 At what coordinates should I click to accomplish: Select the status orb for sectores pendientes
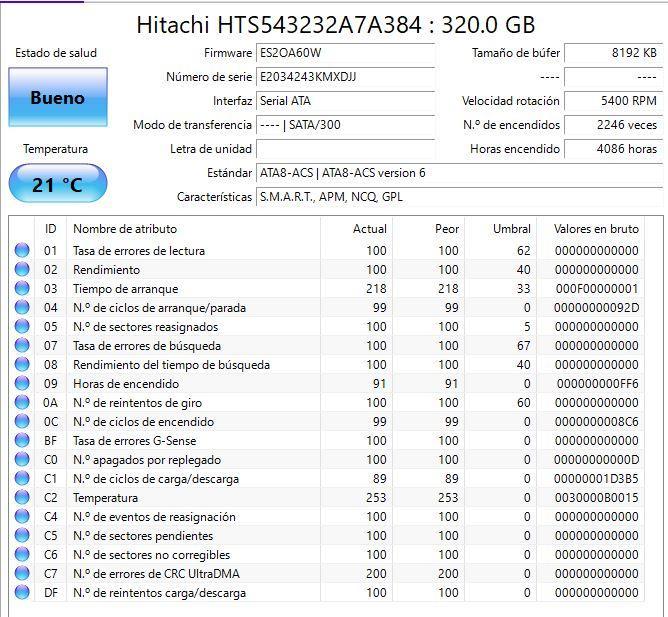point(22,536)
